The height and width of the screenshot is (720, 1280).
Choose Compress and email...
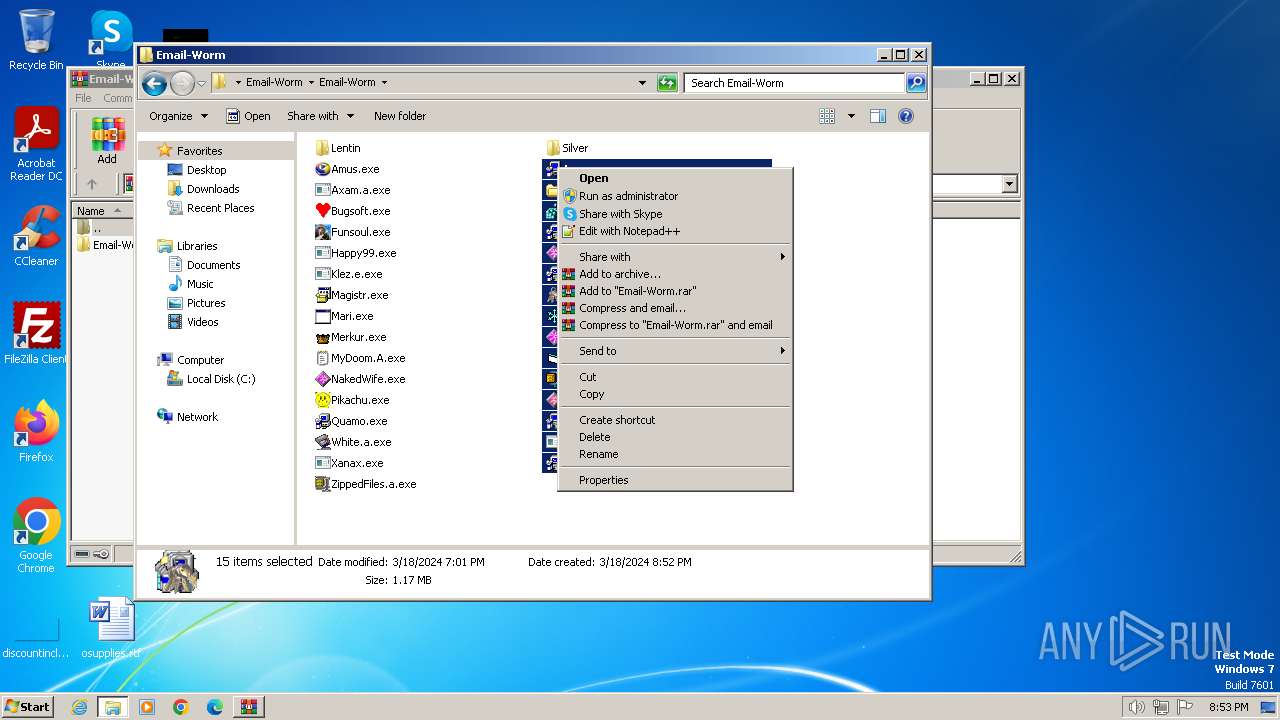pyautogui.click(x=675, y=307)
